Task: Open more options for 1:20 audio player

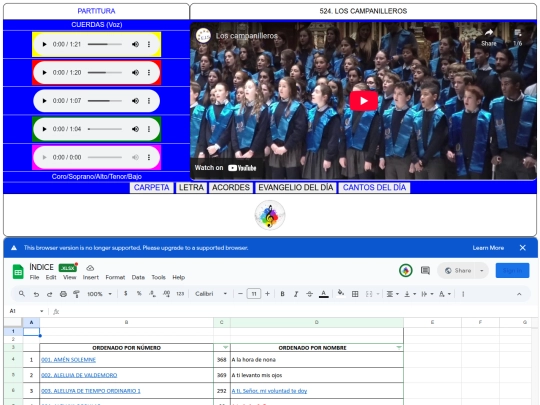Action: 149,72
